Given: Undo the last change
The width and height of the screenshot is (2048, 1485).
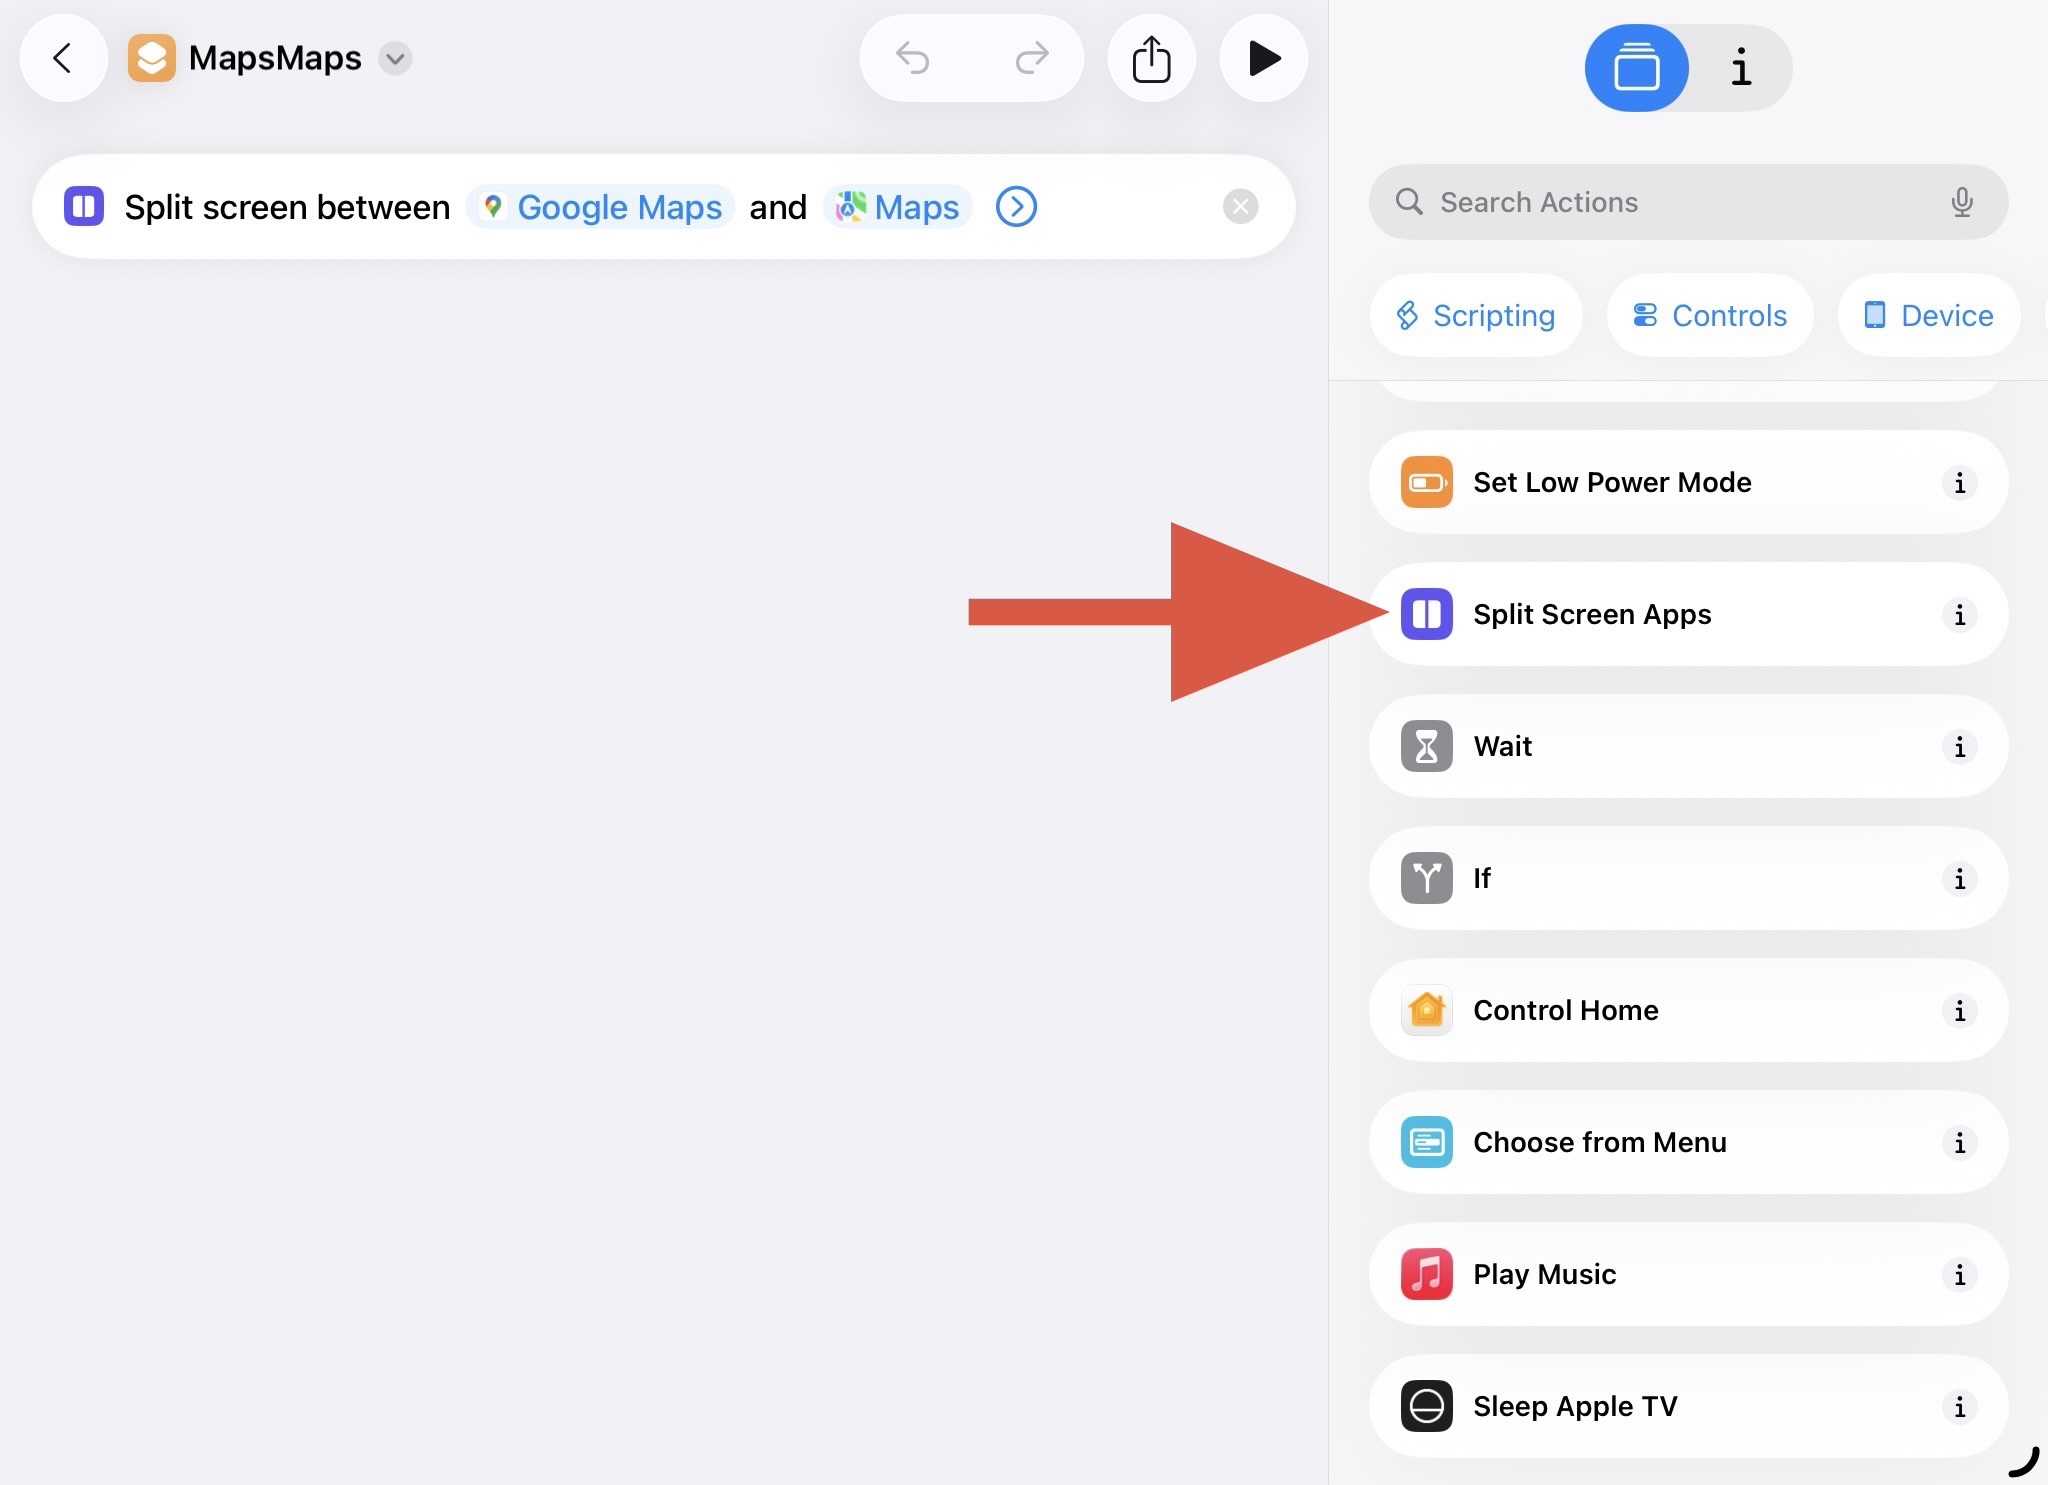Looking at the screenshot, I should coord(913,58).
